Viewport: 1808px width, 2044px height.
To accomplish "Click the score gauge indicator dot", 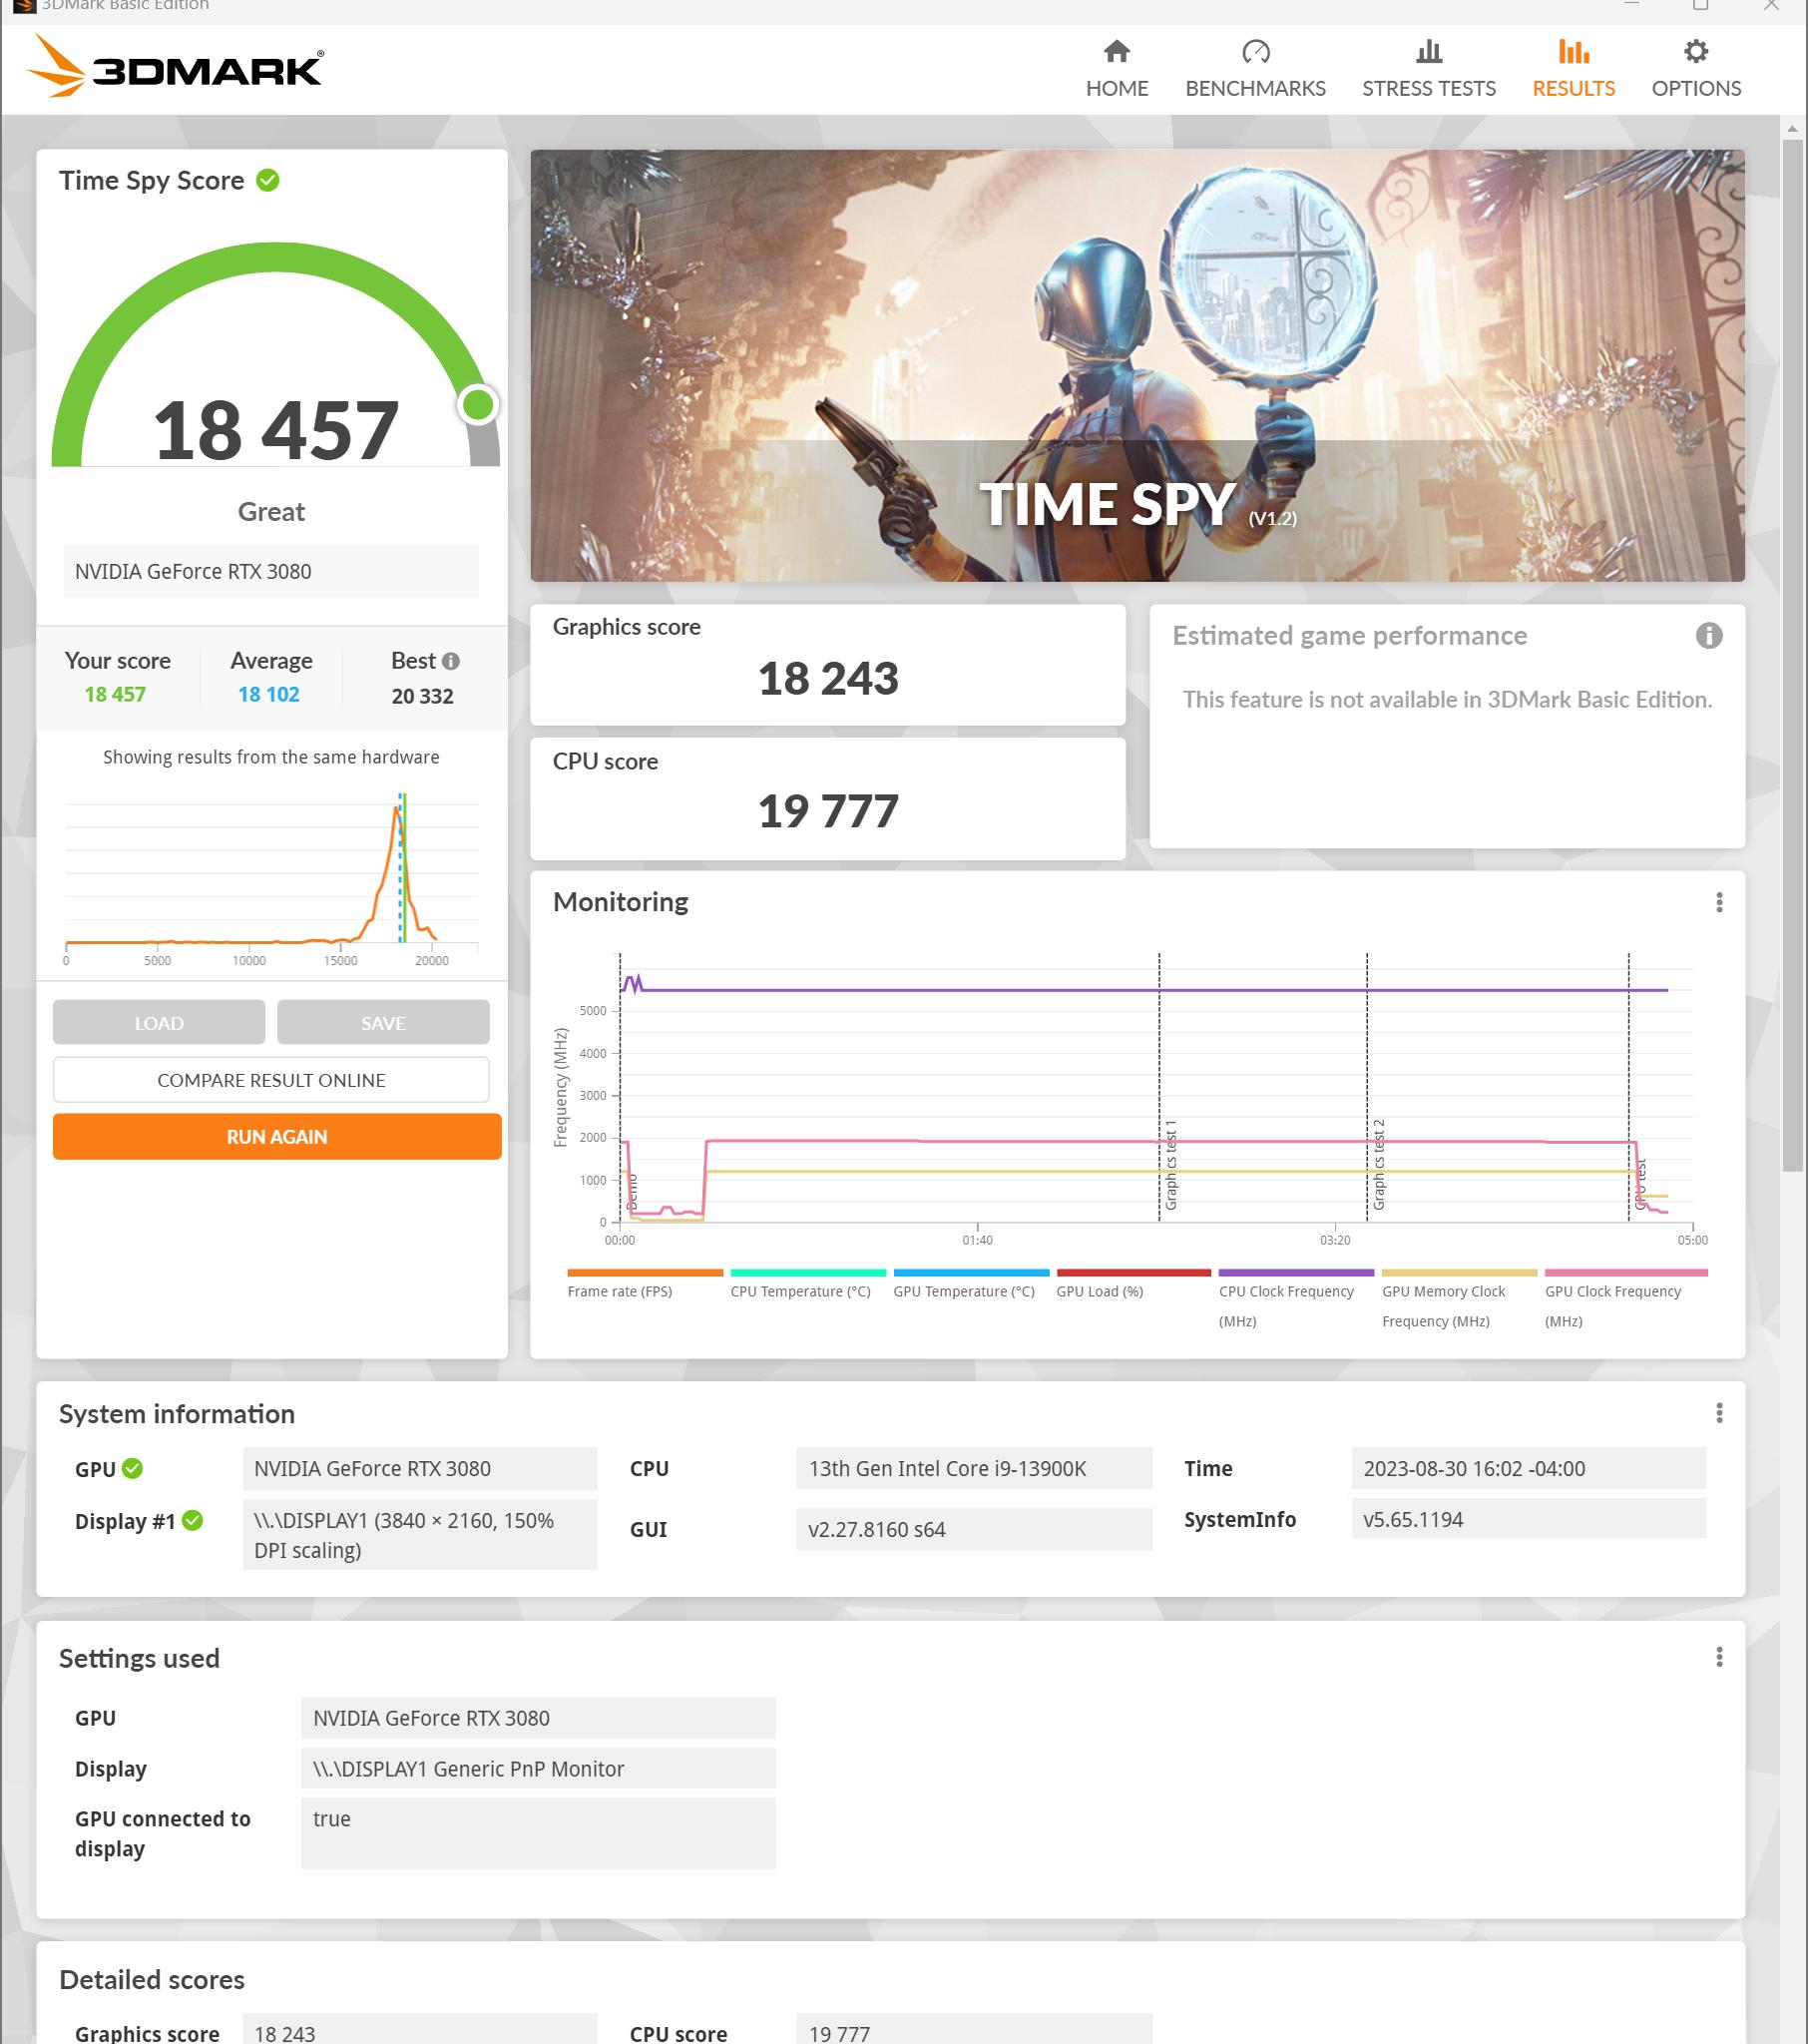I will pyautogui.click(x=478, y=405).
